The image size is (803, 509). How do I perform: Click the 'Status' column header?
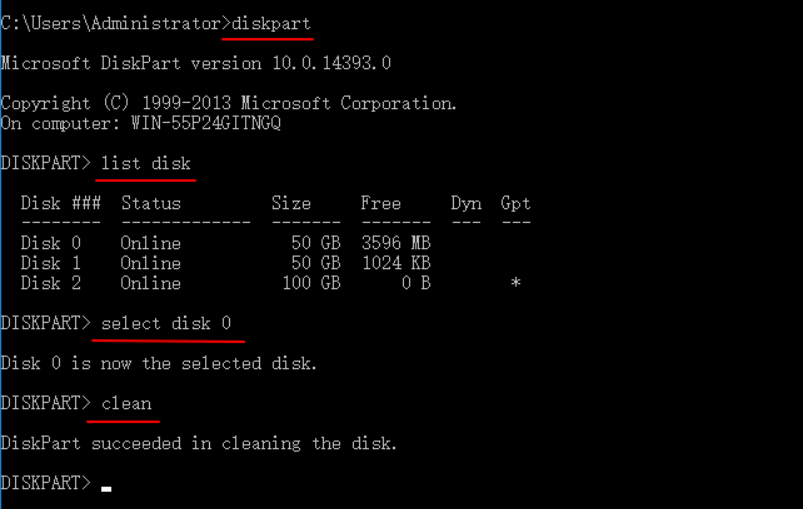[151, 203]
